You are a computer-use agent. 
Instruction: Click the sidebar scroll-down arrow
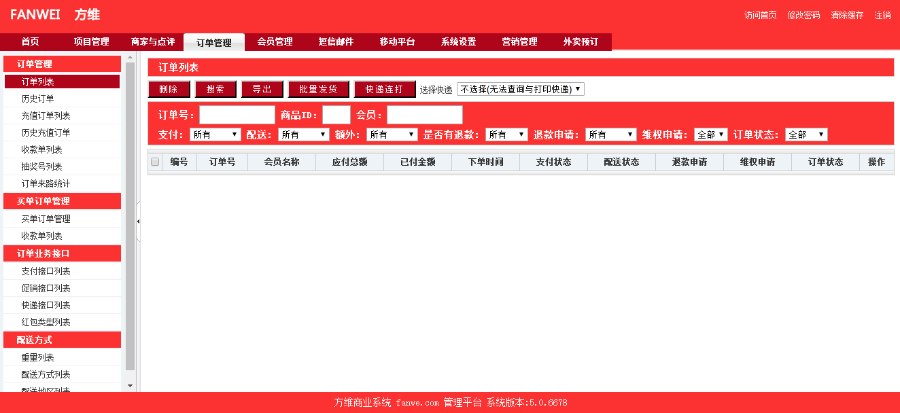pos(130,385)
